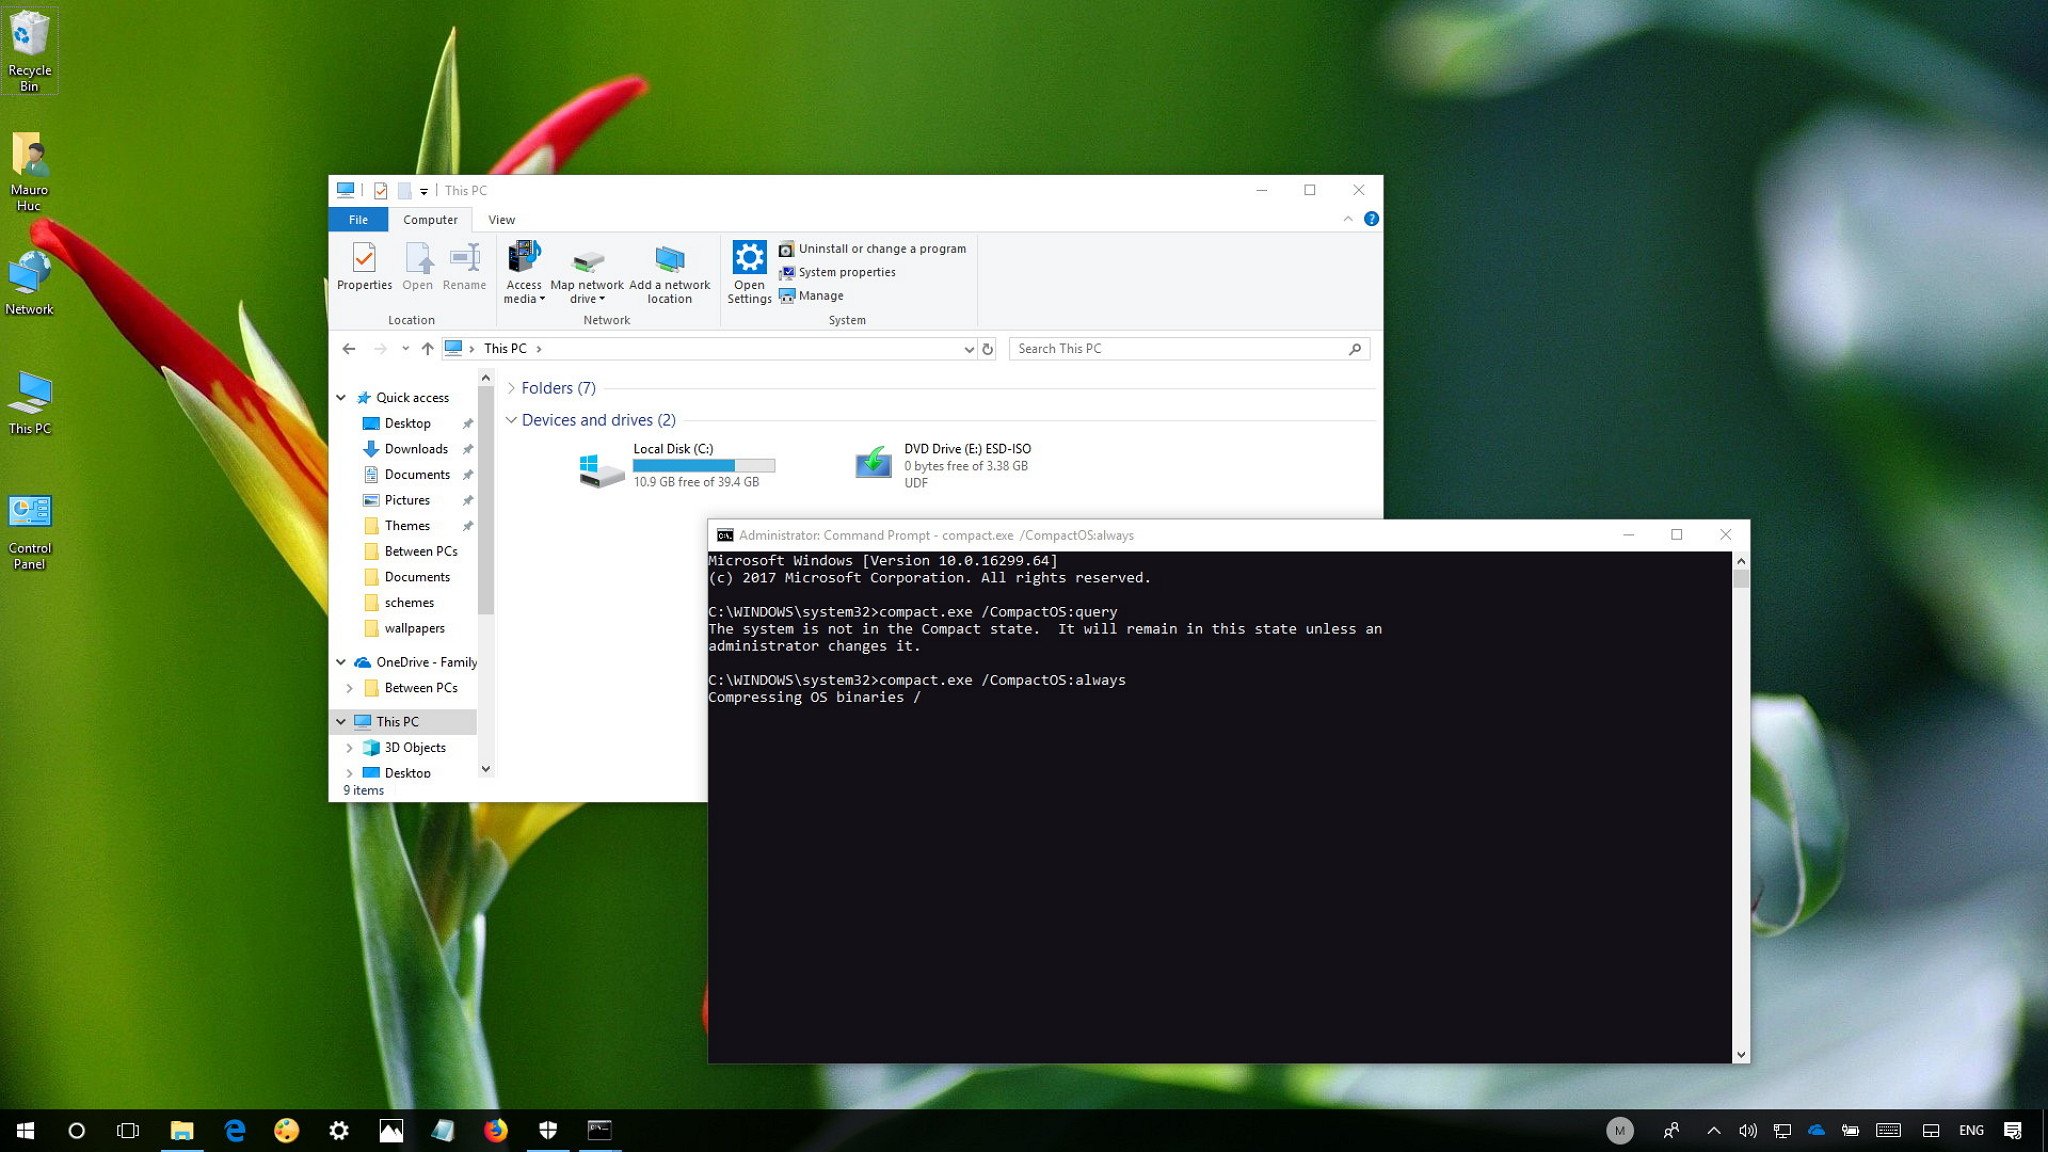This screenshot has width=2048, height=1152.
Task: Scroll down in Command Prompt window
Action: (x=1740, y=1052)
